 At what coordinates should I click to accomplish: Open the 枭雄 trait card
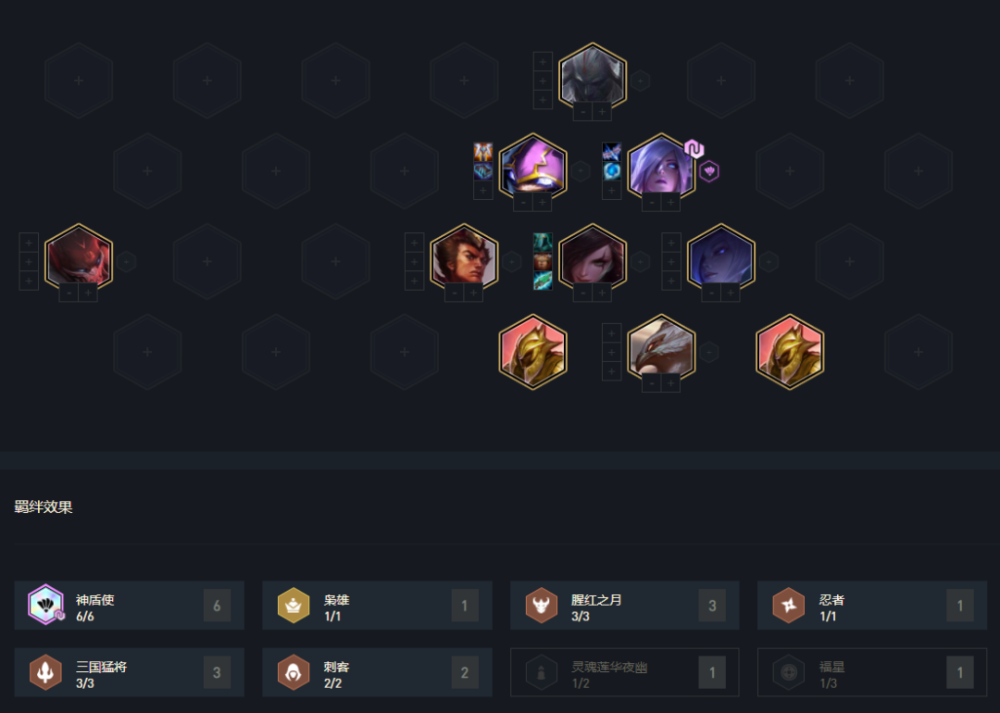coord(377,605)
